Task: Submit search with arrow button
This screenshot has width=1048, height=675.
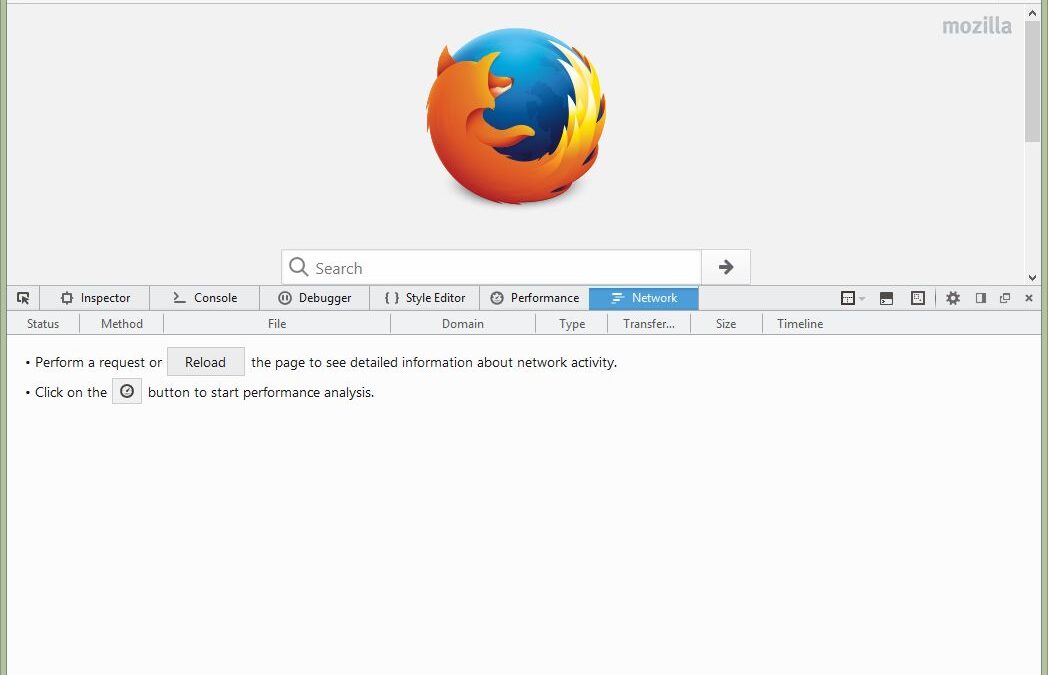Action: 726,267
